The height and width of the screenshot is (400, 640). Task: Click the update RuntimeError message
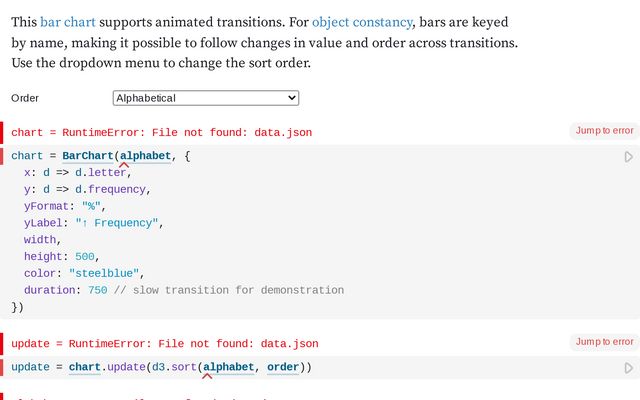(165, 343)
